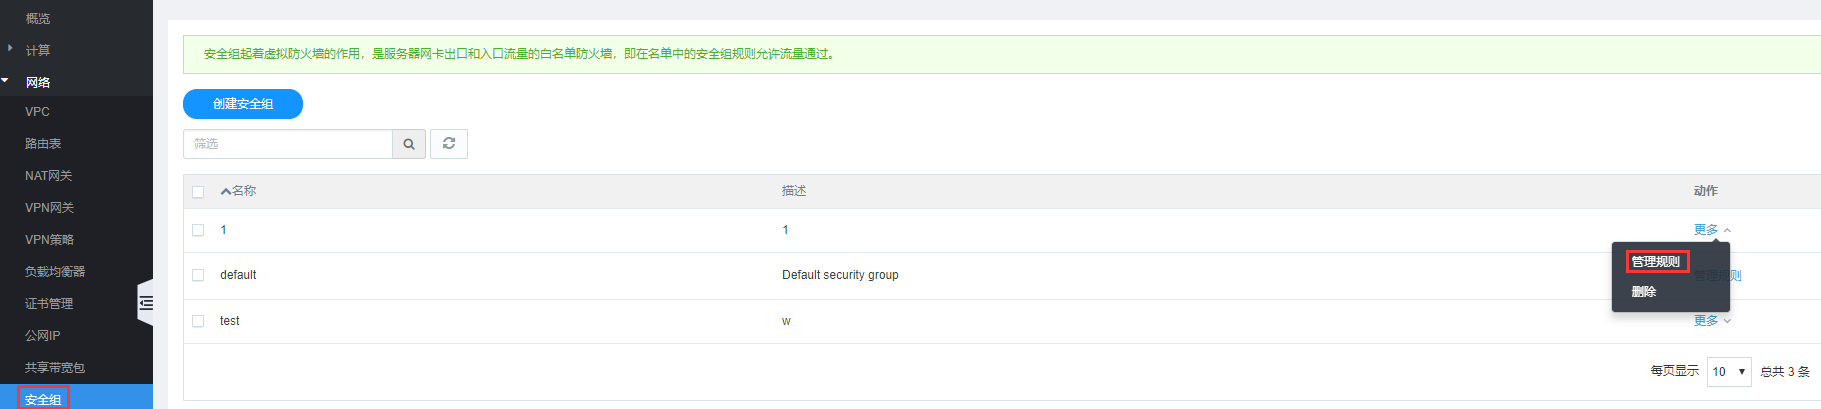Click the refresh list icon button
Image resolution: width=1821 pixels, height=409 pixels.
(x=449, y=144)
